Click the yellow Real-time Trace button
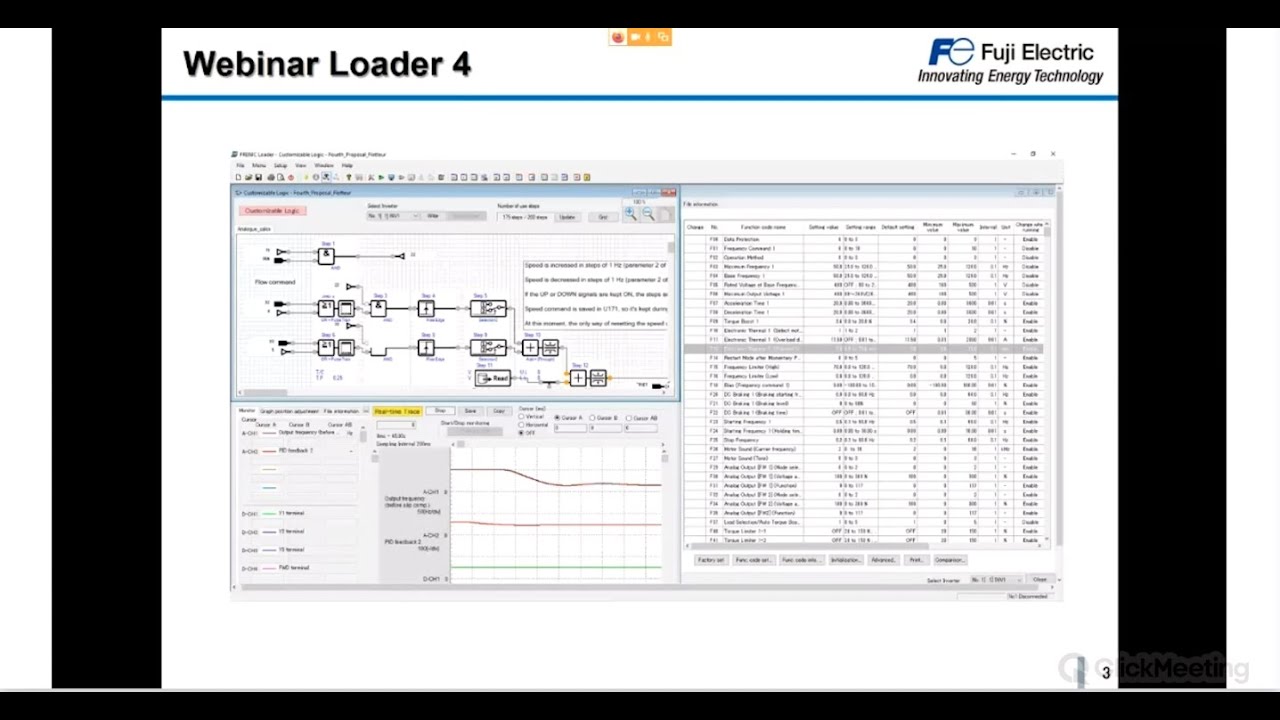Image resolution: width=1280 pixels, height=720 pixels. tap(398, 411)
